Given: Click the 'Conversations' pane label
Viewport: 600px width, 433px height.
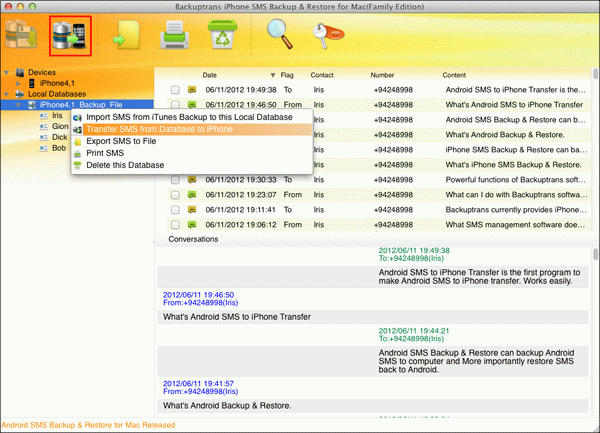Looking at the screenshot, I should click(x=193, y=239).
